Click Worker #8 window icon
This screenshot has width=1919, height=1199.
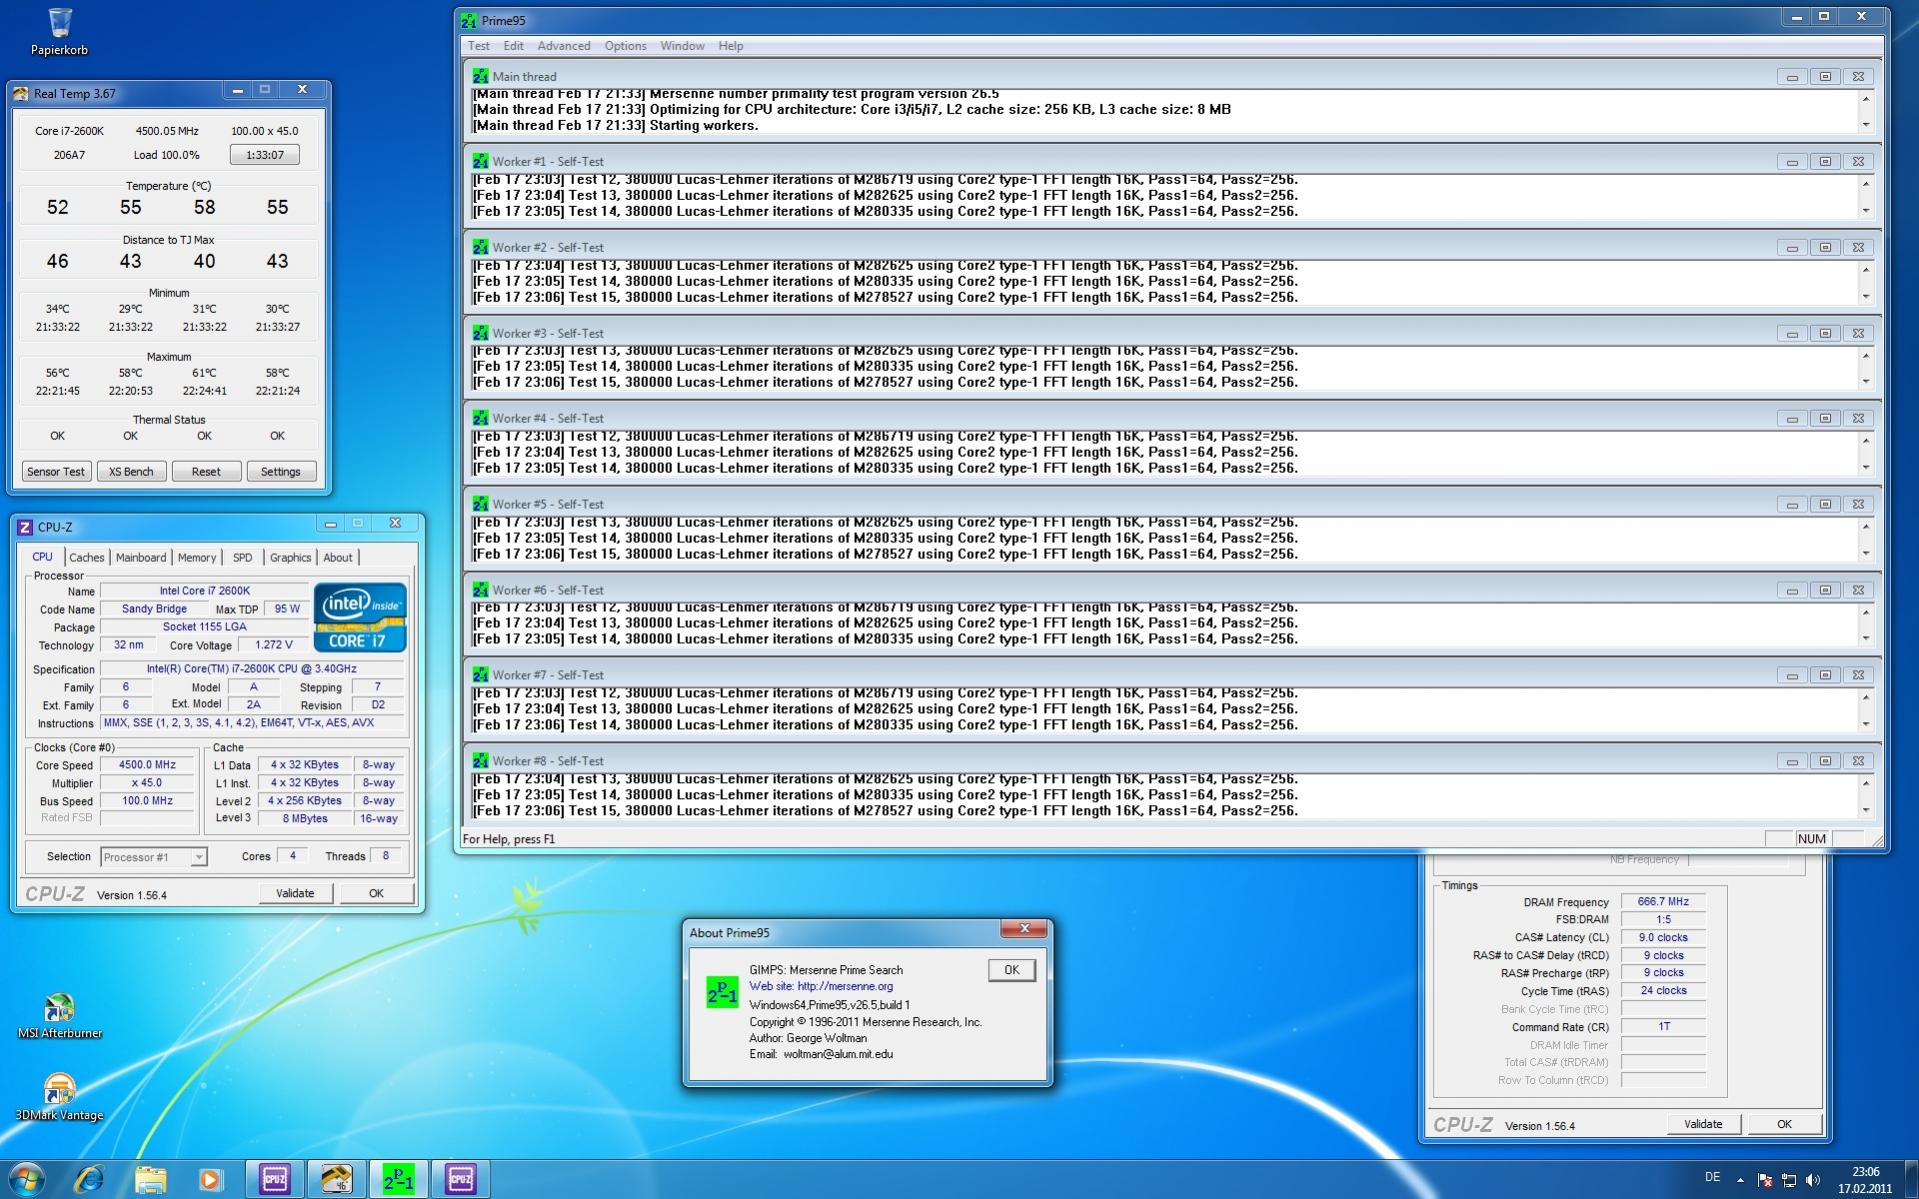coord(481,761)
